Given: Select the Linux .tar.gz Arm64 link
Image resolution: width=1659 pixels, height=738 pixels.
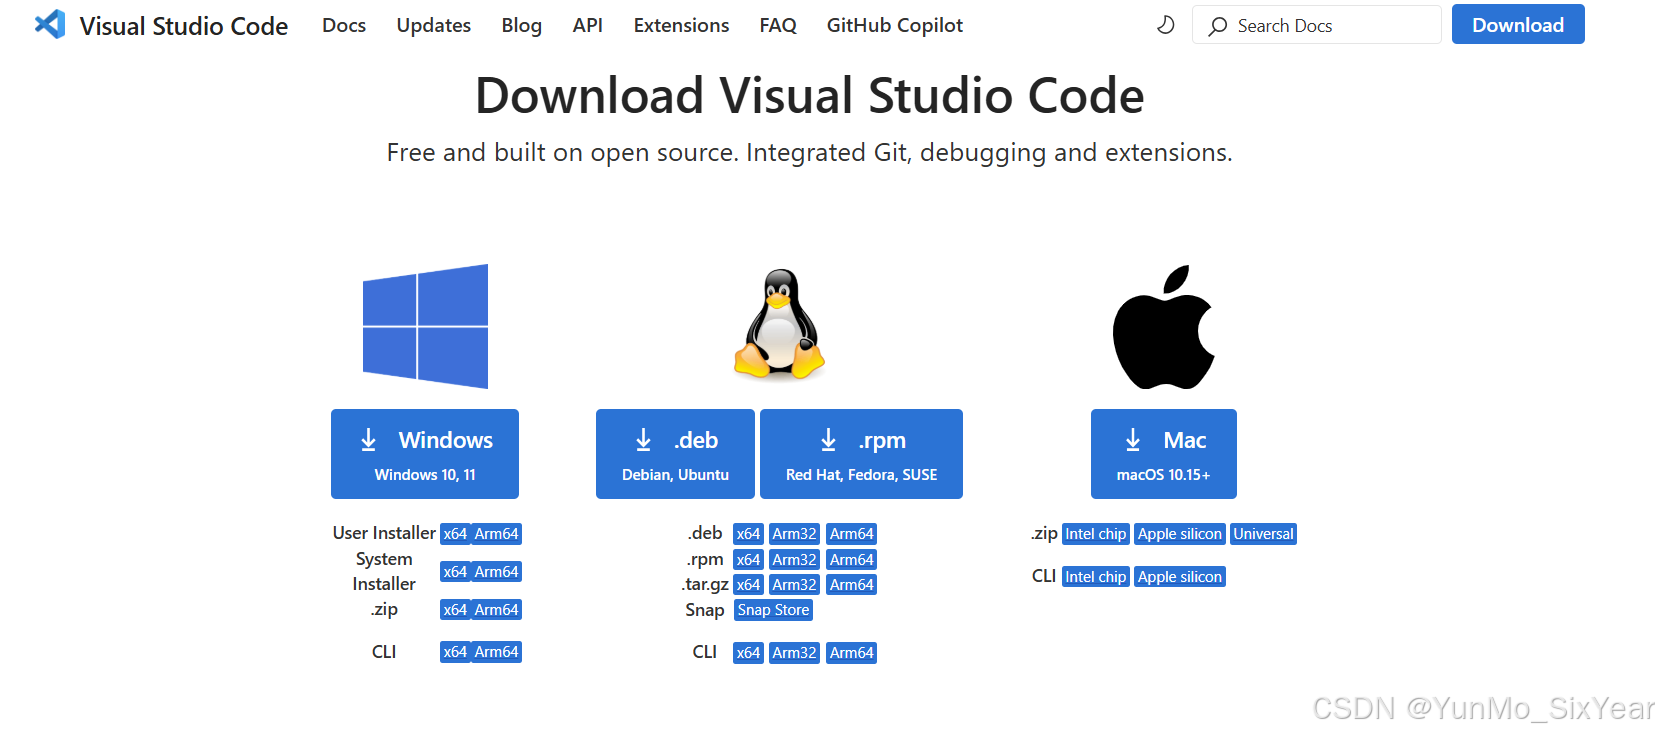Looking at the screenshot, I should [x=852, y=585].
